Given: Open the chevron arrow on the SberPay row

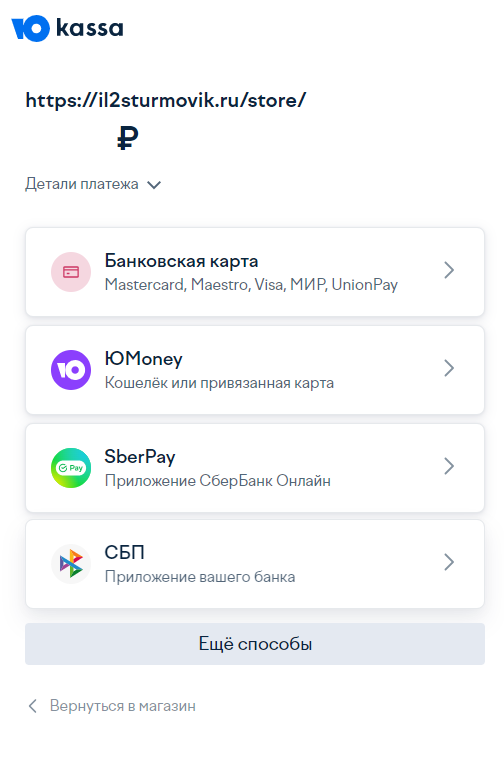Looking at the screenshot, I should 449,466.
